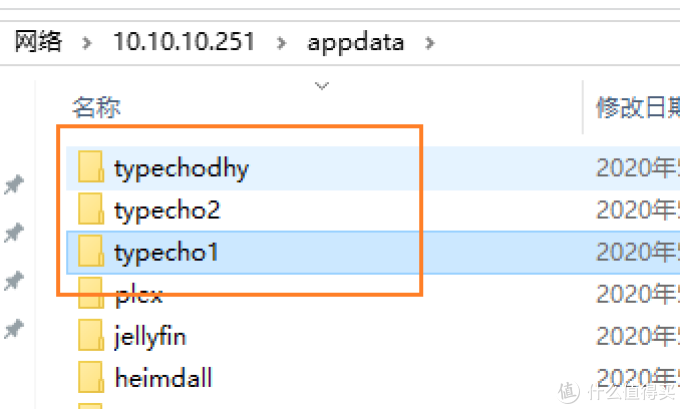Click the jellyfin folder icon
Screen dimensions: 680x409
click(x=91, y=335)
